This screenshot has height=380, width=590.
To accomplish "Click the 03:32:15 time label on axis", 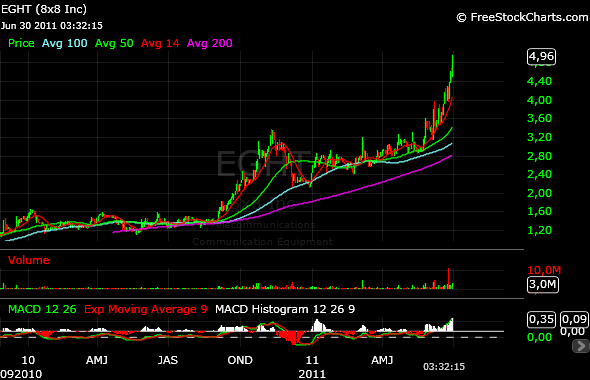I will coord(444,367).
